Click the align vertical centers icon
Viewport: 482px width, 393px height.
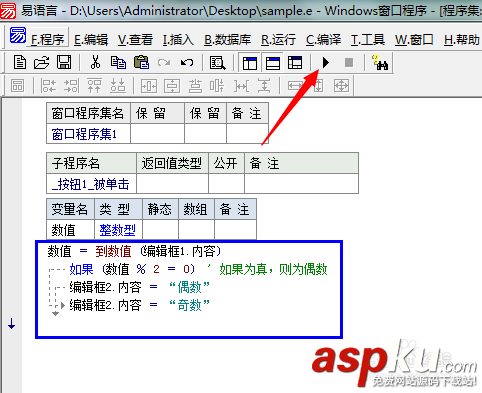pos(217,86)
